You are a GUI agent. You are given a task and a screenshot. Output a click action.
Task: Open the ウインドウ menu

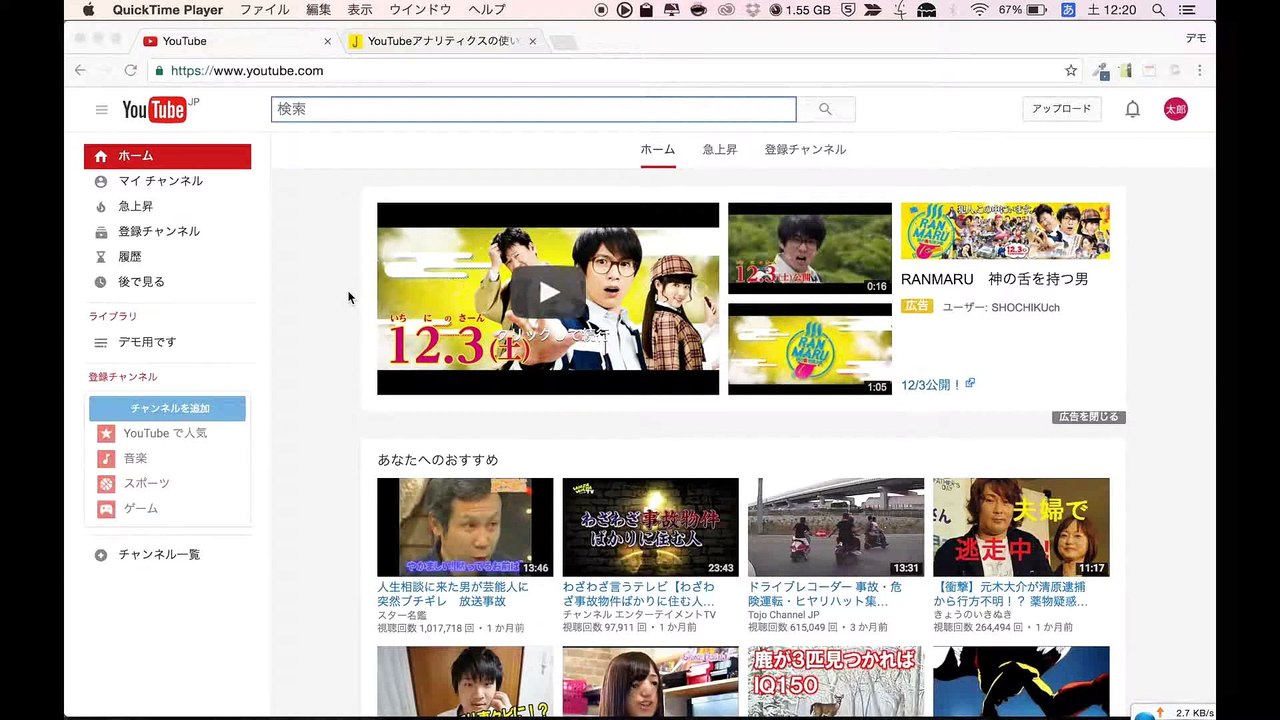pyautogui.click(x=420, y=10)
